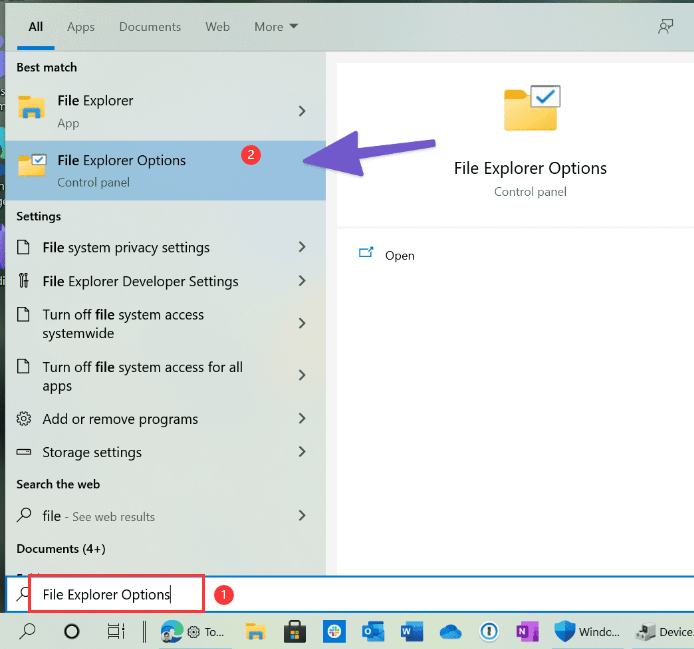Open the More filters dropdown
Viewport: 694px width, 649px height.
point(276,27)
